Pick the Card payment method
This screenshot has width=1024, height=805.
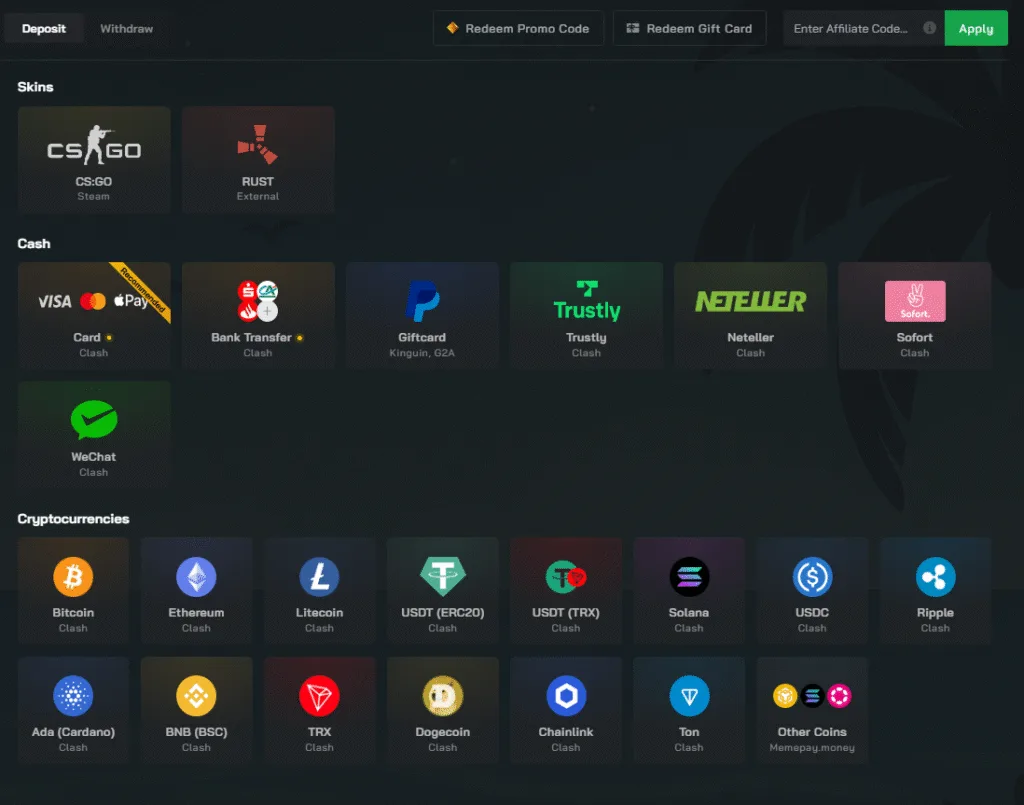pos(94,316)
